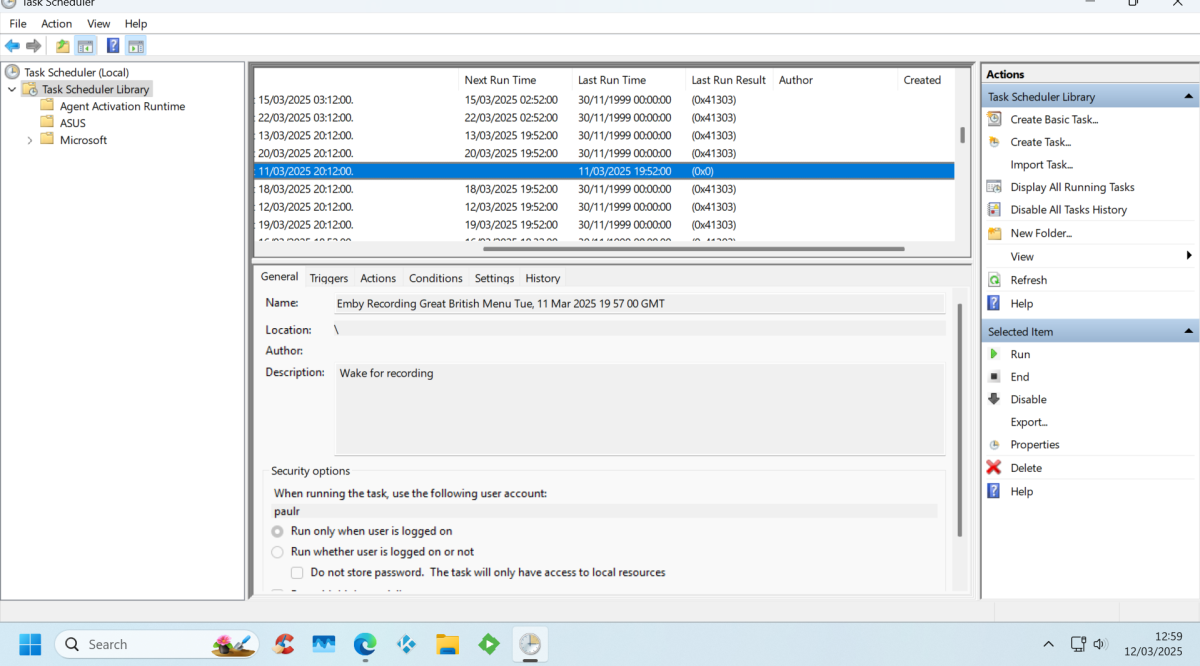Screen dimensions: 1200x666
Task: Click the back navigation arrow
Action: (x=12, y=45)
